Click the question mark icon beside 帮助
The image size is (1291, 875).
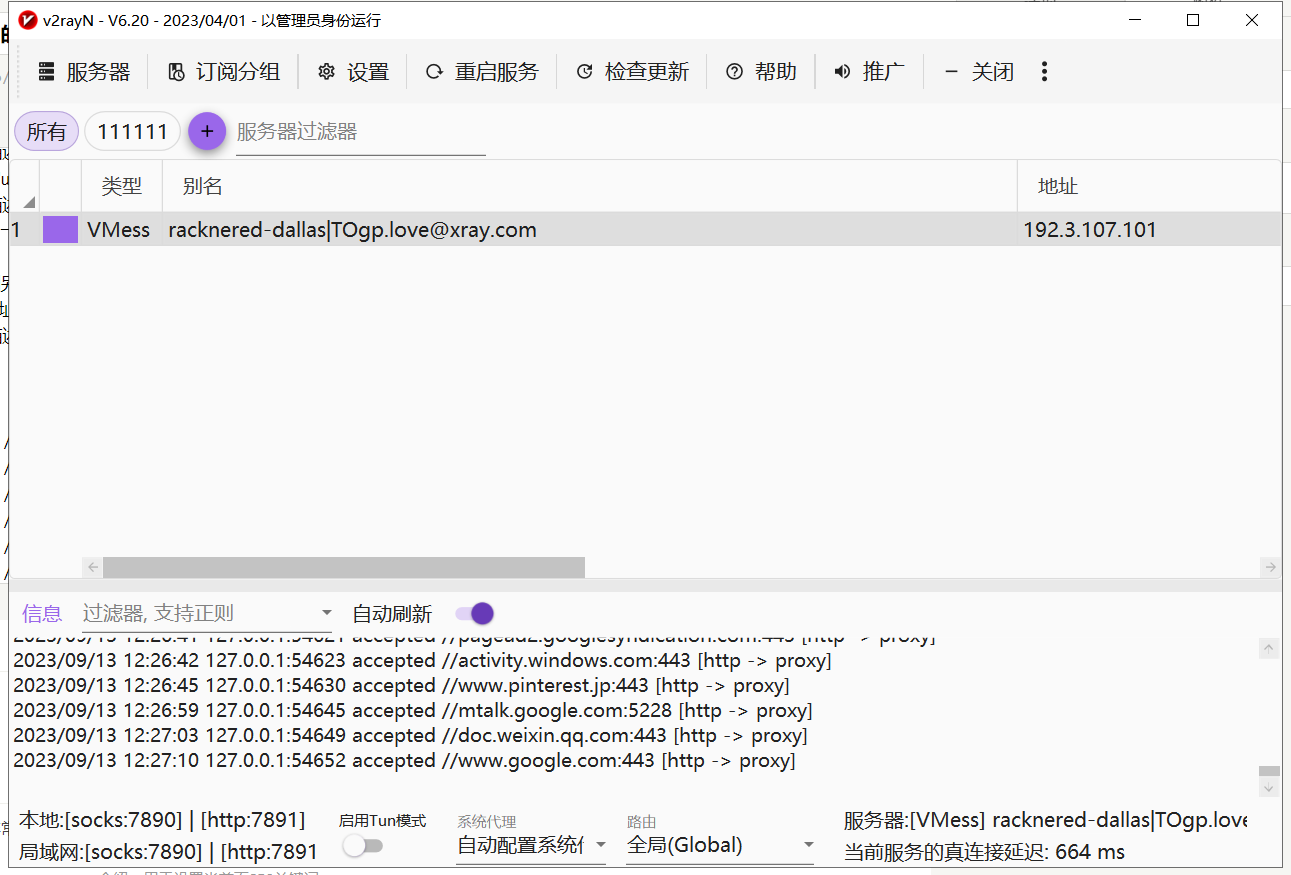pyautogui.click(x=734, y=72)
